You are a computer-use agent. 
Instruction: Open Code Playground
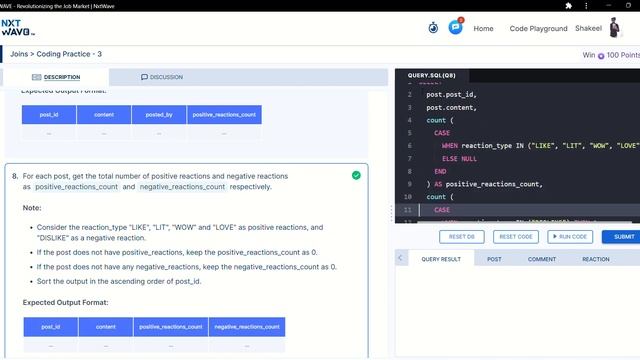pos(538,29)
